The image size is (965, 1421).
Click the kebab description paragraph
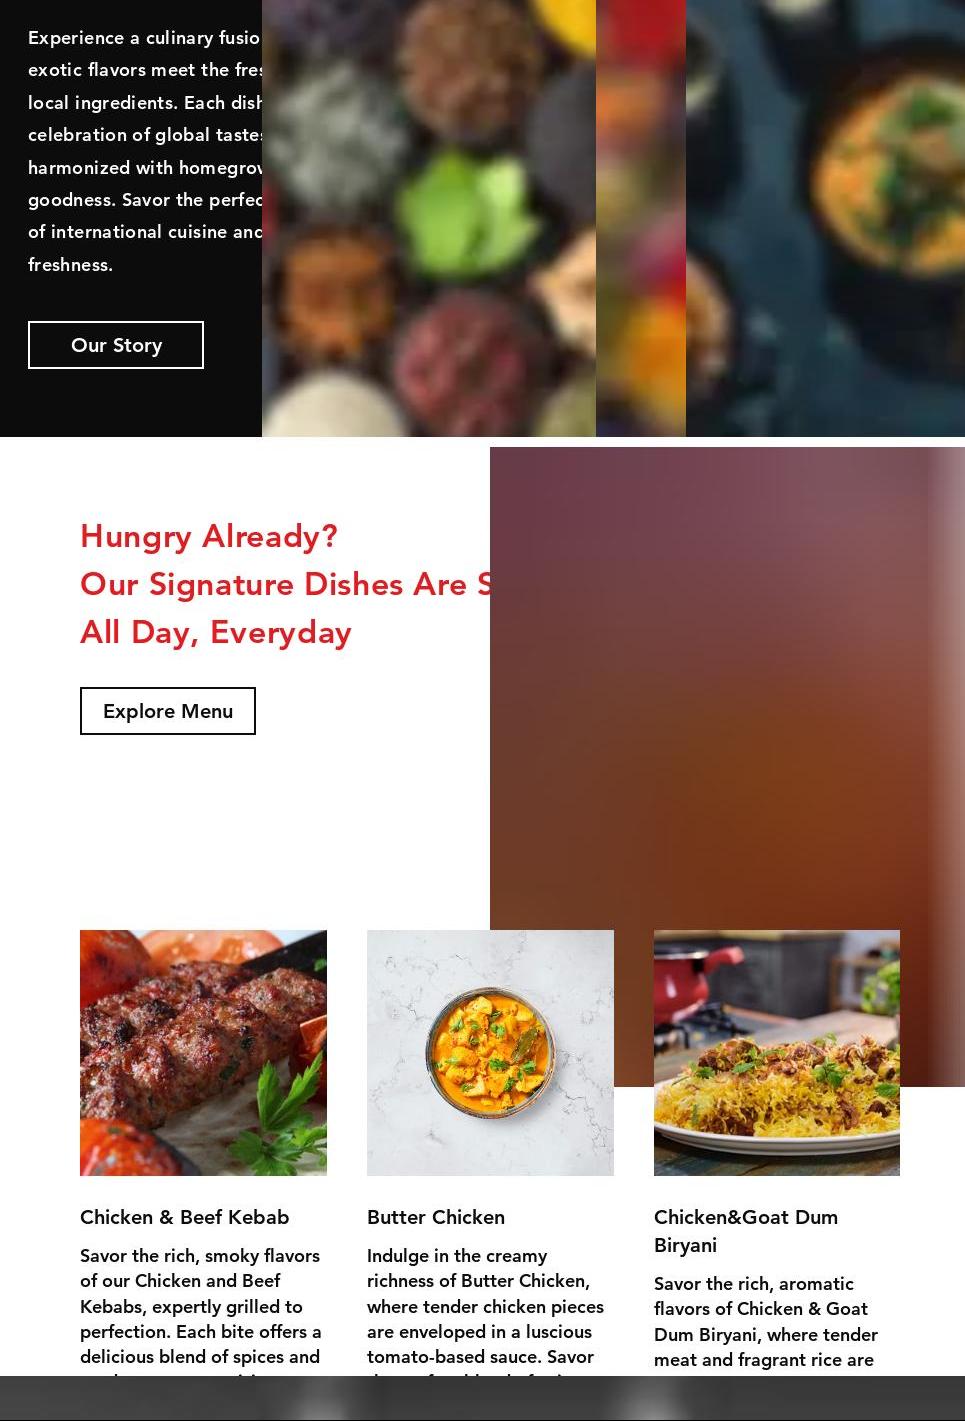click(x=201, y=1312)
